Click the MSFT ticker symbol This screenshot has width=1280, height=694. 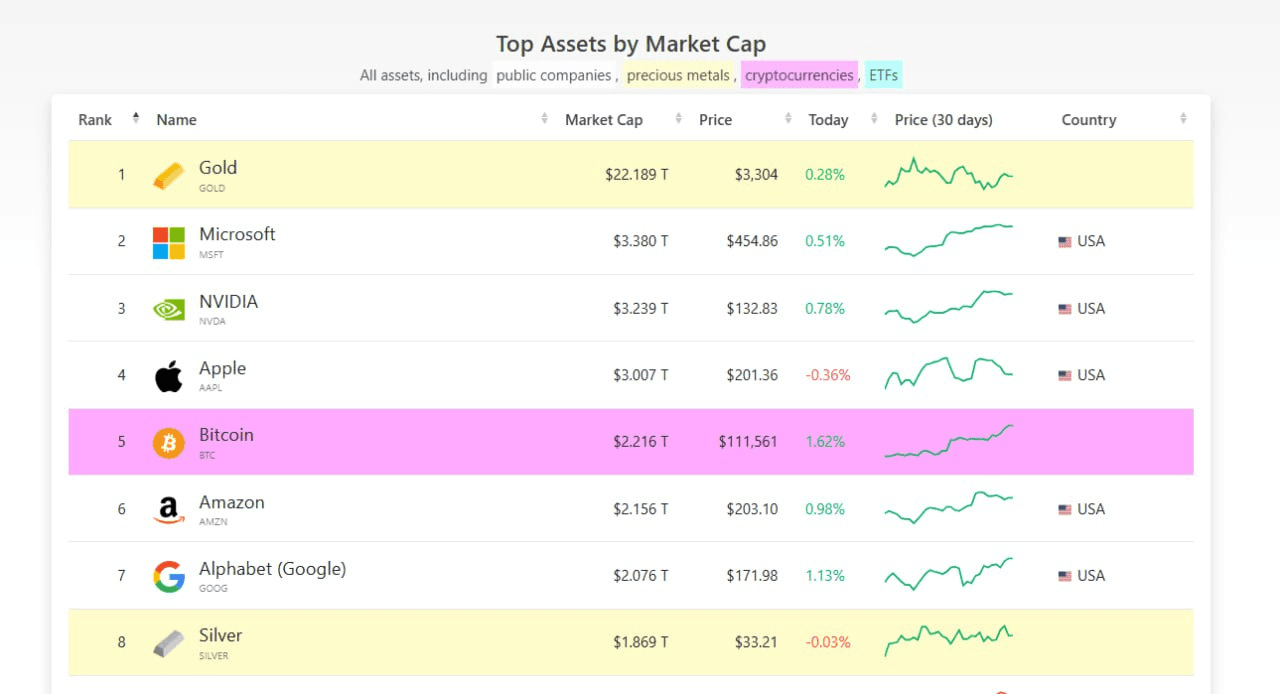pyautogui.click(x=211, y=255)
